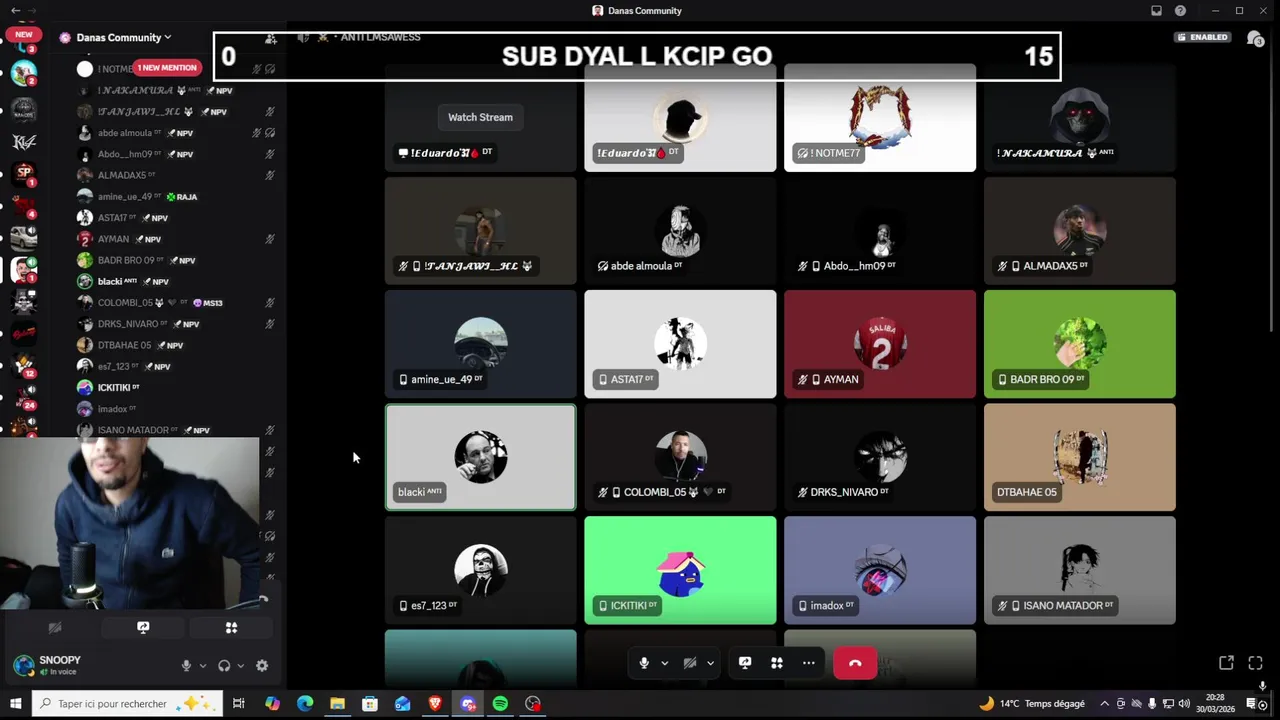
Task: Click NEW unread indicator in server list
Action: pos(24,34)
